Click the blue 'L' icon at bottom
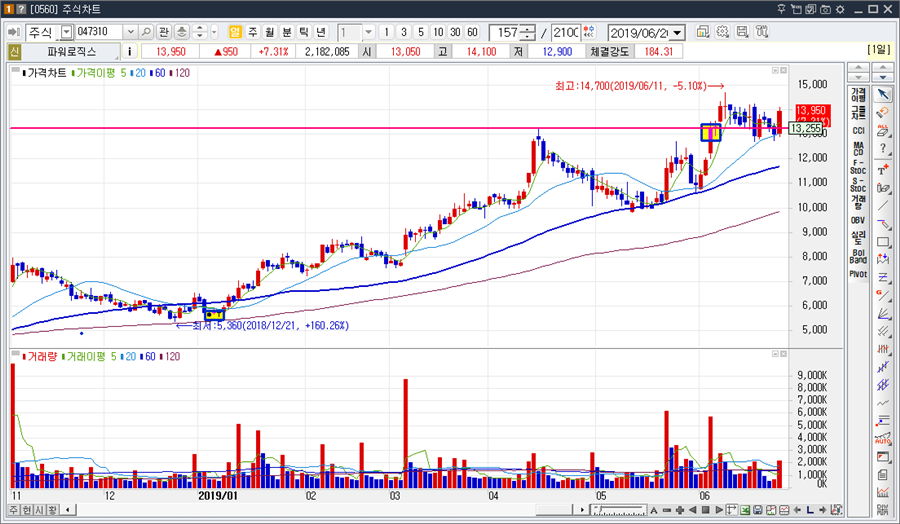900x524 pixels. (810, 510)
